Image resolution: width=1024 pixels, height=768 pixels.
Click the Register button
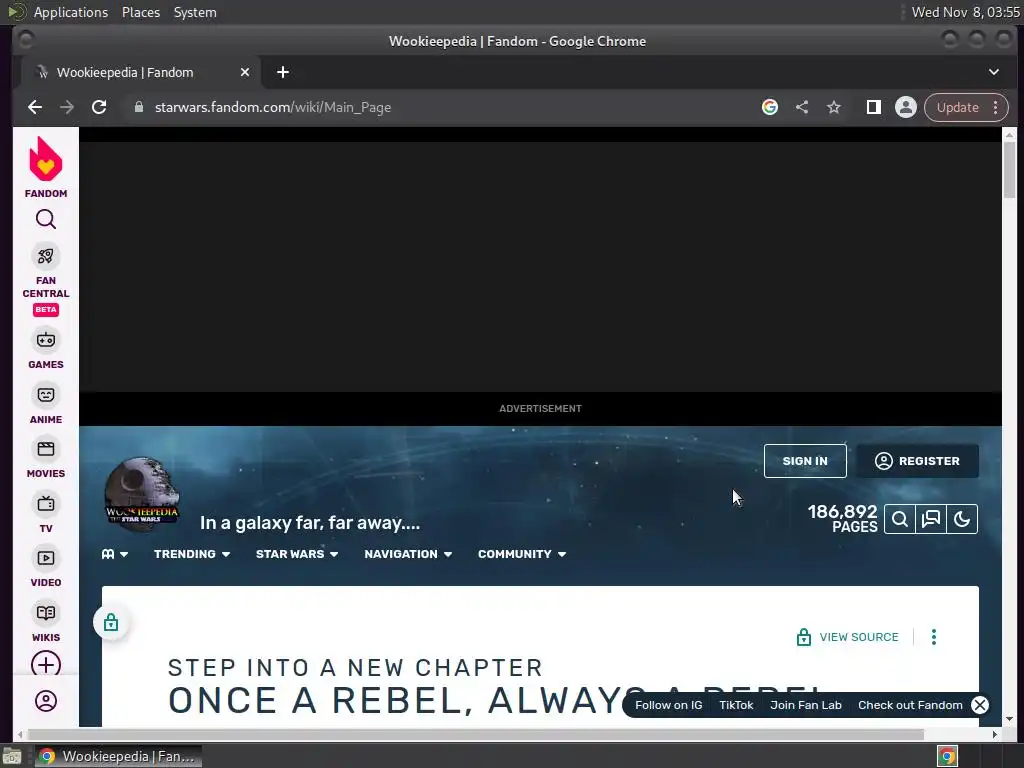tap(918, 461)
